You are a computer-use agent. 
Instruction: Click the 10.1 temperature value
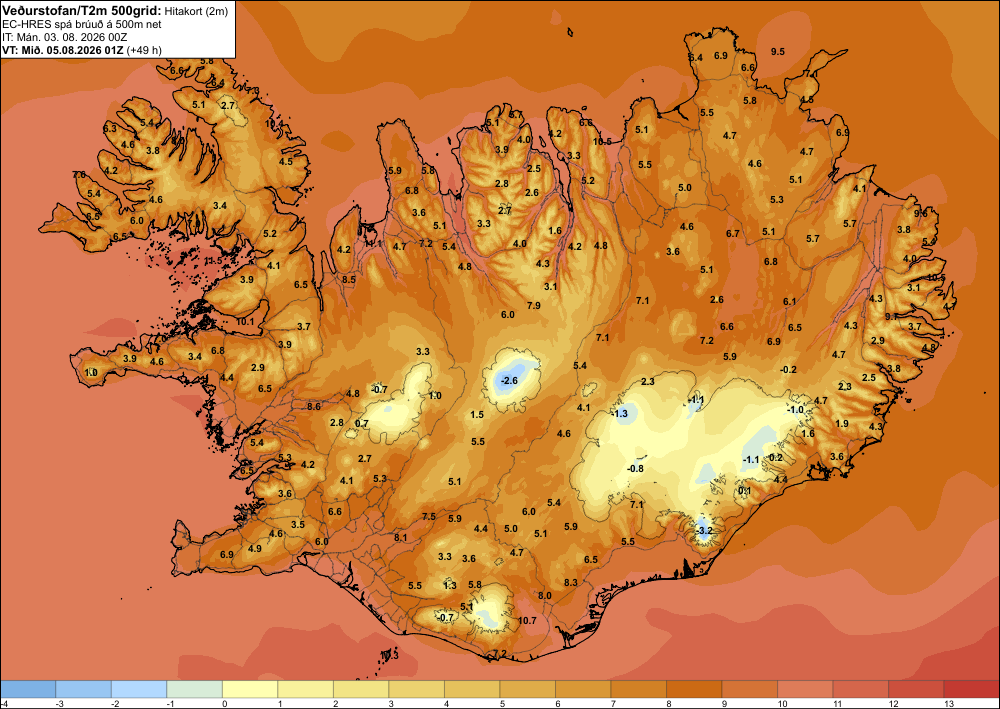[x=245, y=322]
